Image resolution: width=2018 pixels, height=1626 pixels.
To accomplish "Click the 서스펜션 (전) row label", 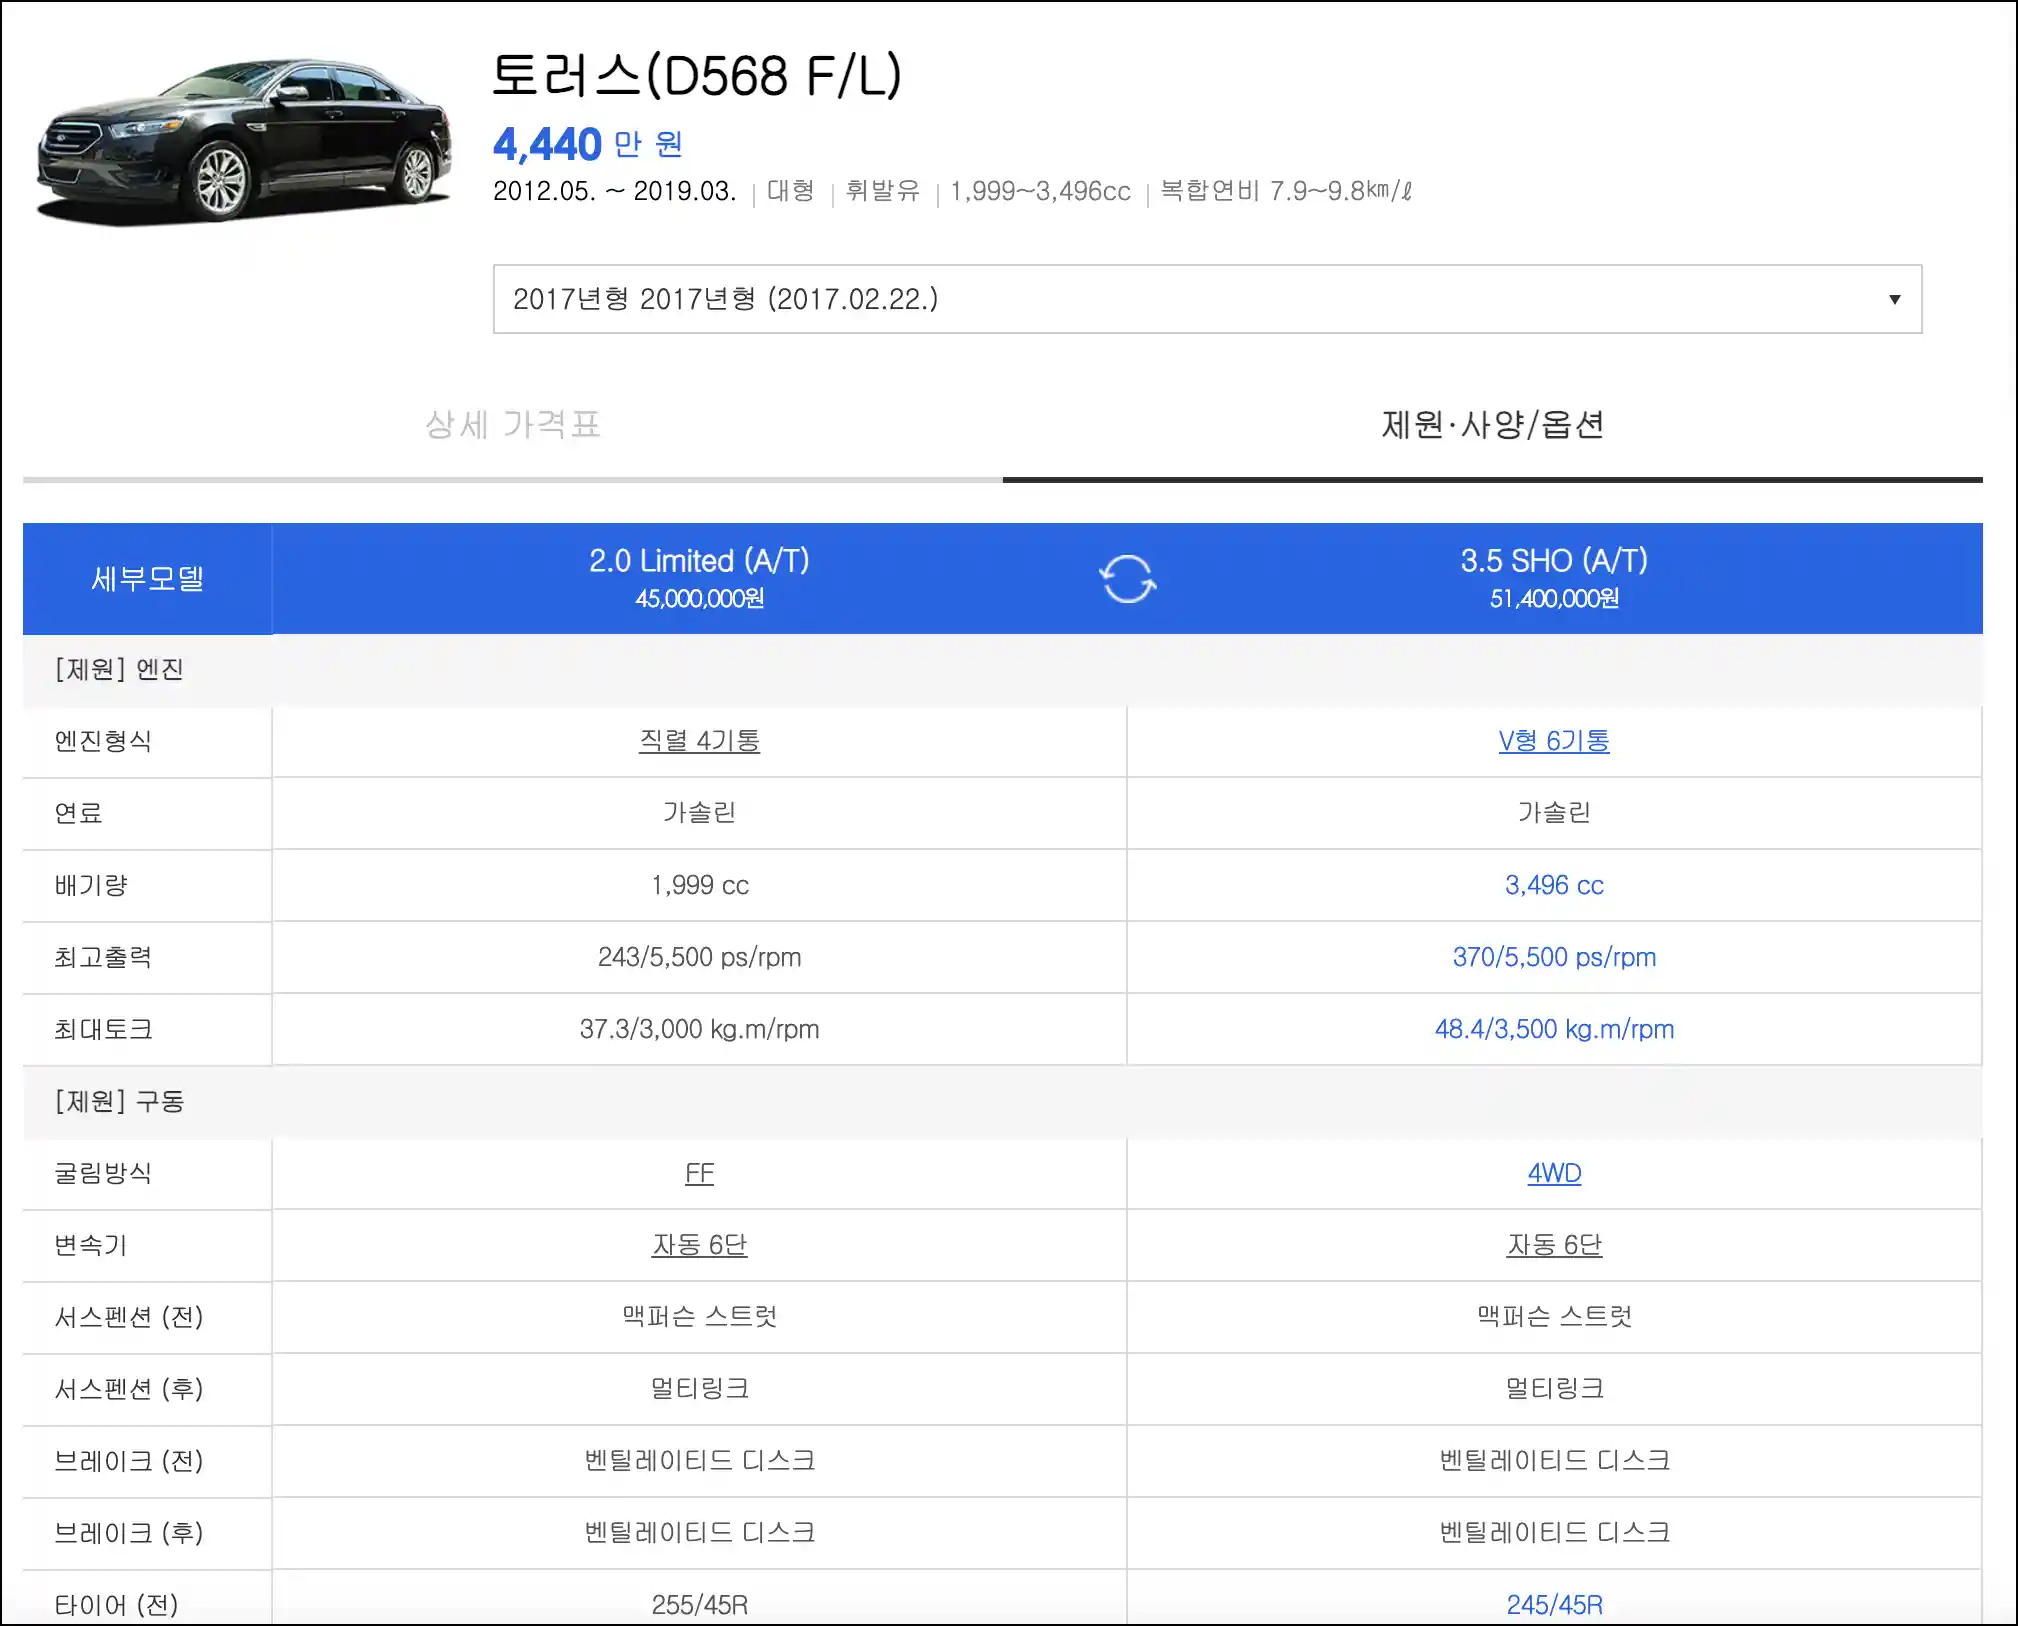I will [x=129, y=1317].
